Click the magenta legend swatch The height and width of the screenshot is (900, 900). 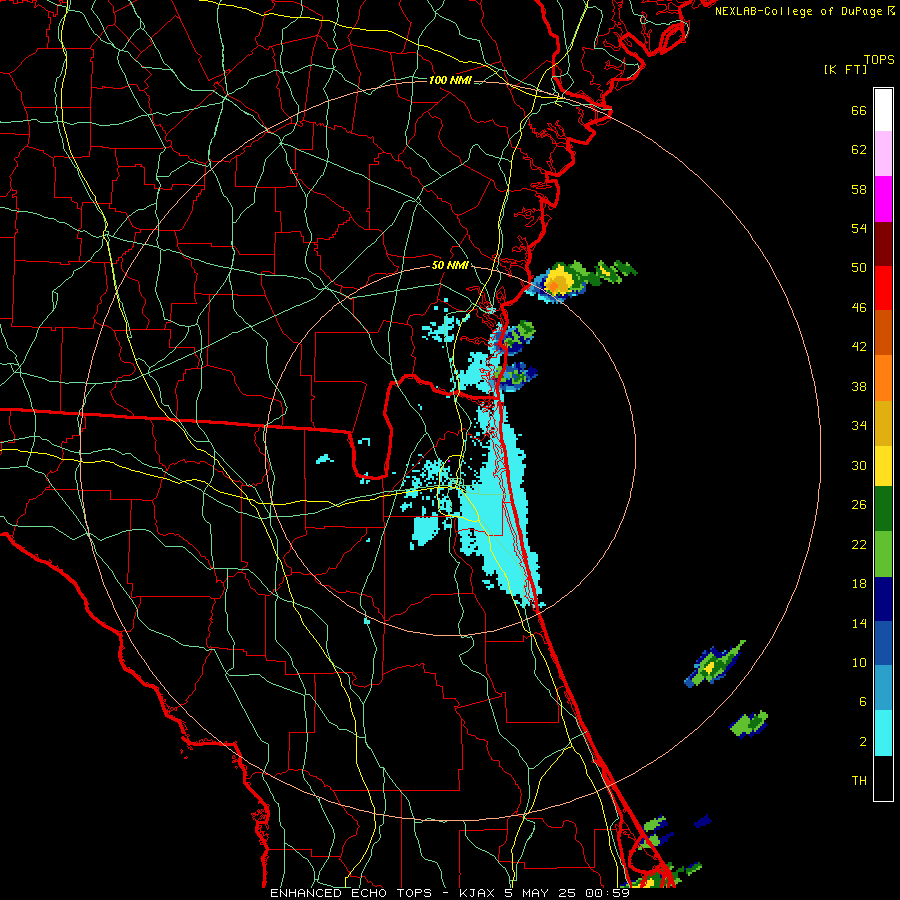click(x=883, y=199)
